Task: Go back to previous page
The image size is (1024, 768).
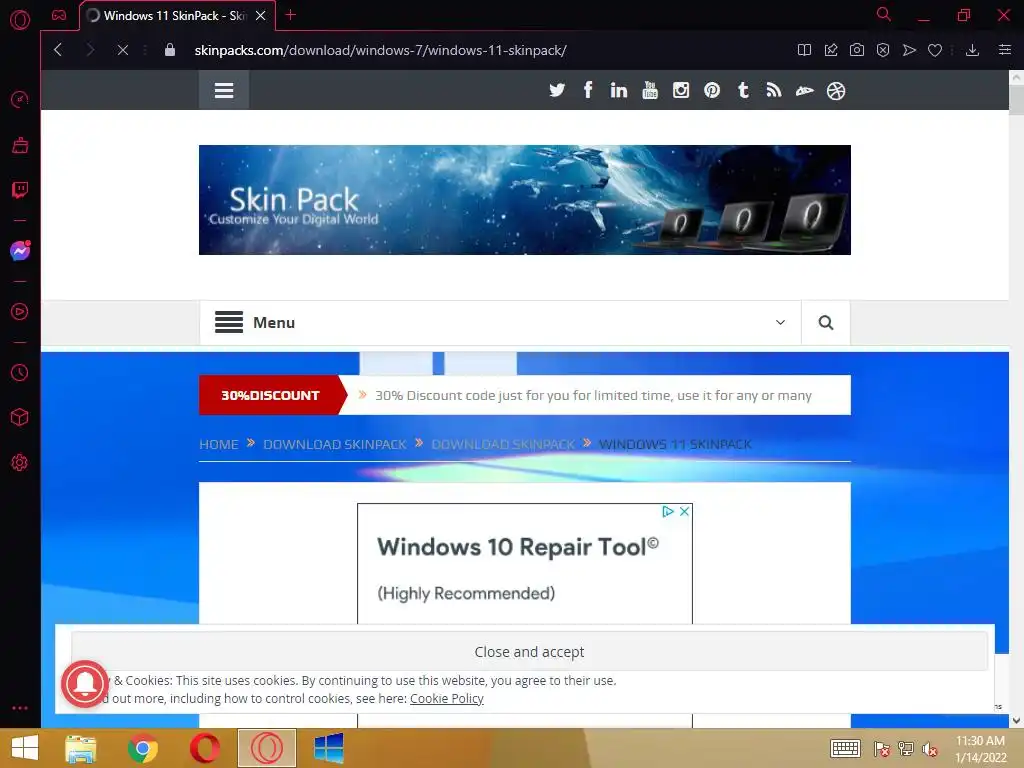Action: 58,50
